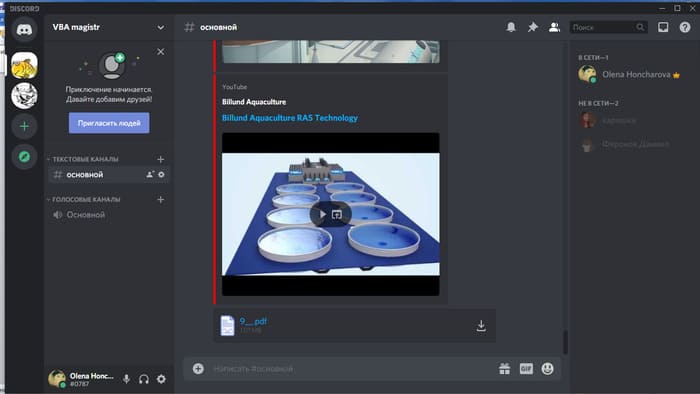Open User Settings gear icon
700x394 pixels.
(161, 379)
